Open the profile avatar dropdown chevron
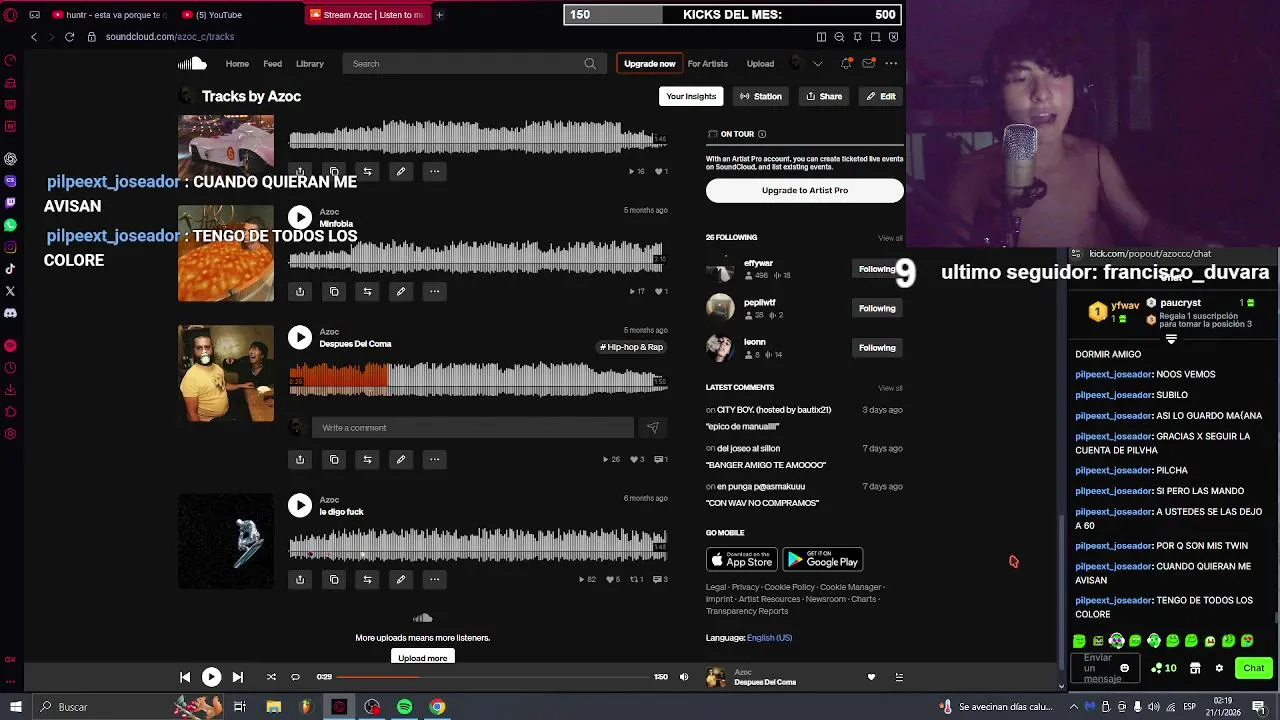Image resolution: width=1280 pixels, height=720 pixels. pos(817,64)
